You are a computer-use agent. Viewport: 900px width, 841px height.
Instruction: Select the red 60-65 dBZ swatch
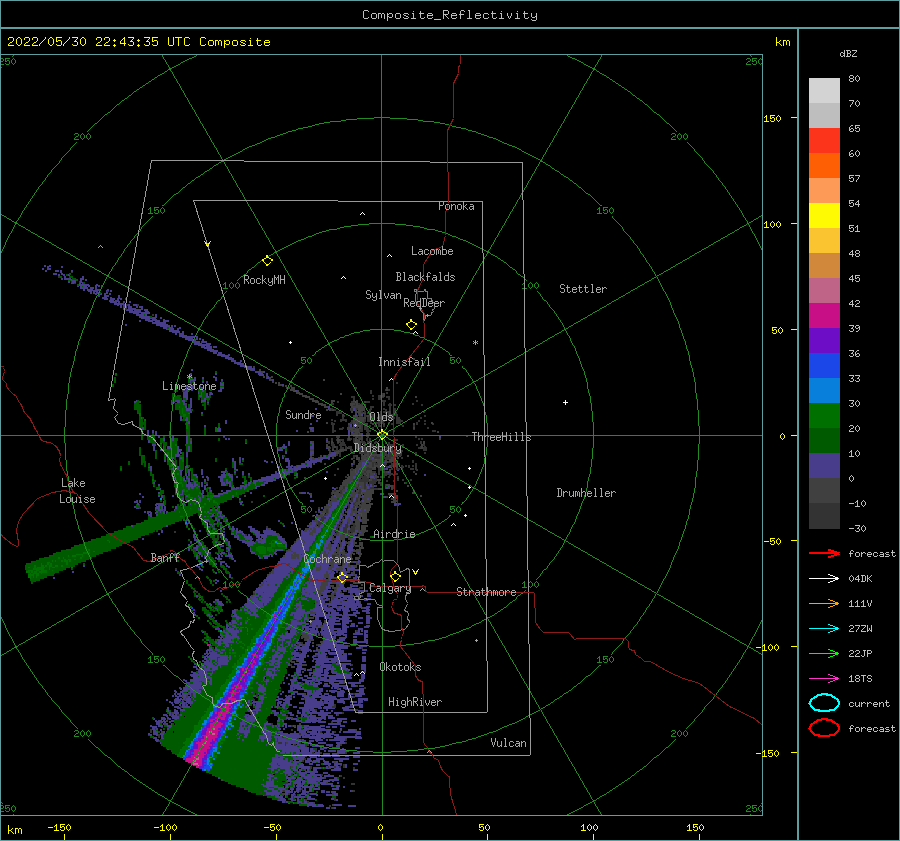coord(824,141)
